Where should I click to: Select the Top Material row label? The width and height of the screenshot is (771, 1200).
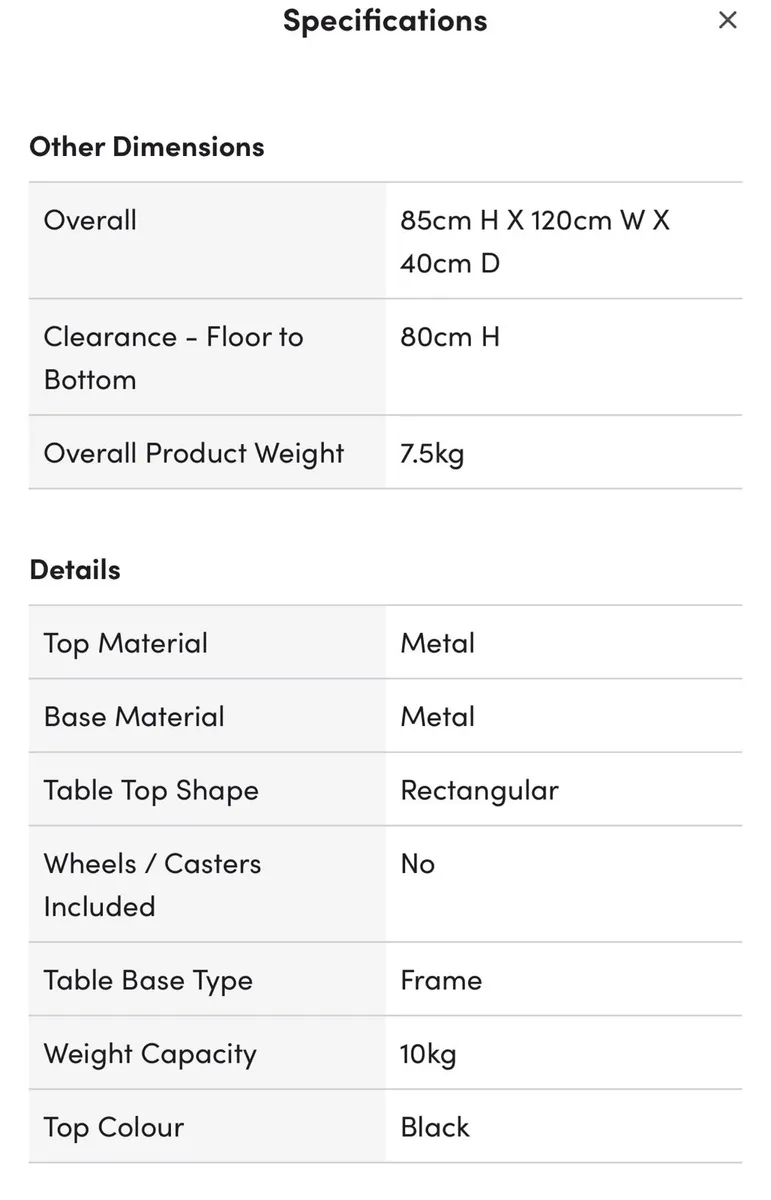pyautogui.click(x=126, y=643)
